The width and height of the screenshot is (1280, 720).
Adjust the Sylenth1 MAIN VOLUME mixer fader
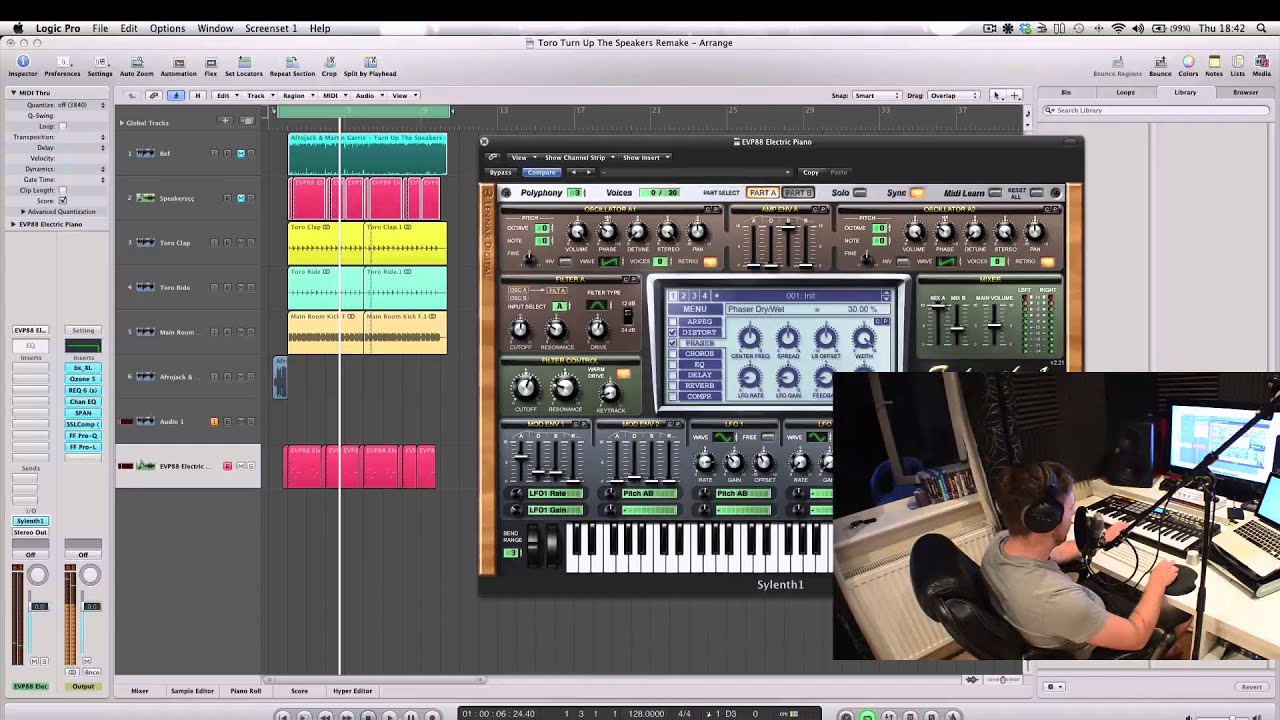pyautogui.click(x=994, y=323)
